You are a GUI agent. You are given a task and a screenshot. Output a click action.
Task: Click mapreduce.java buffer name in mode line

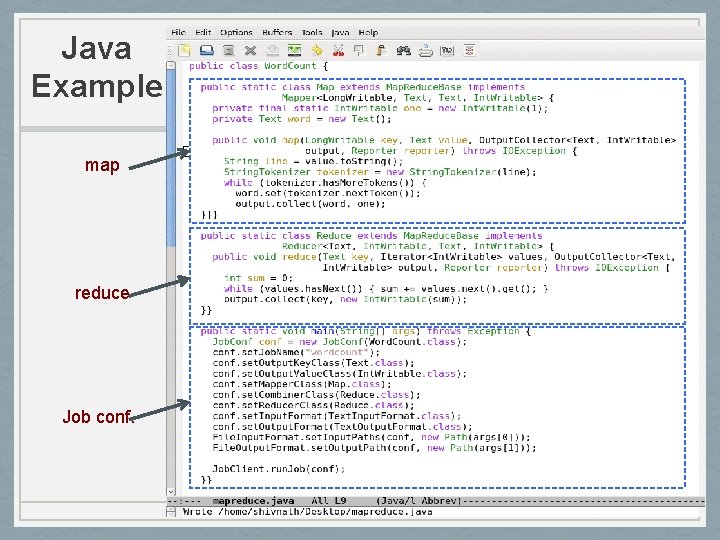pyautogui.click(x=253, y=501)
